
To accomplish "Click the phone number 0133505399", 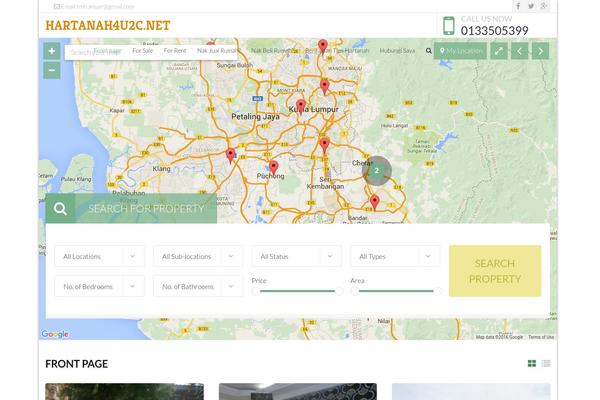I will [x=494, y=31].
